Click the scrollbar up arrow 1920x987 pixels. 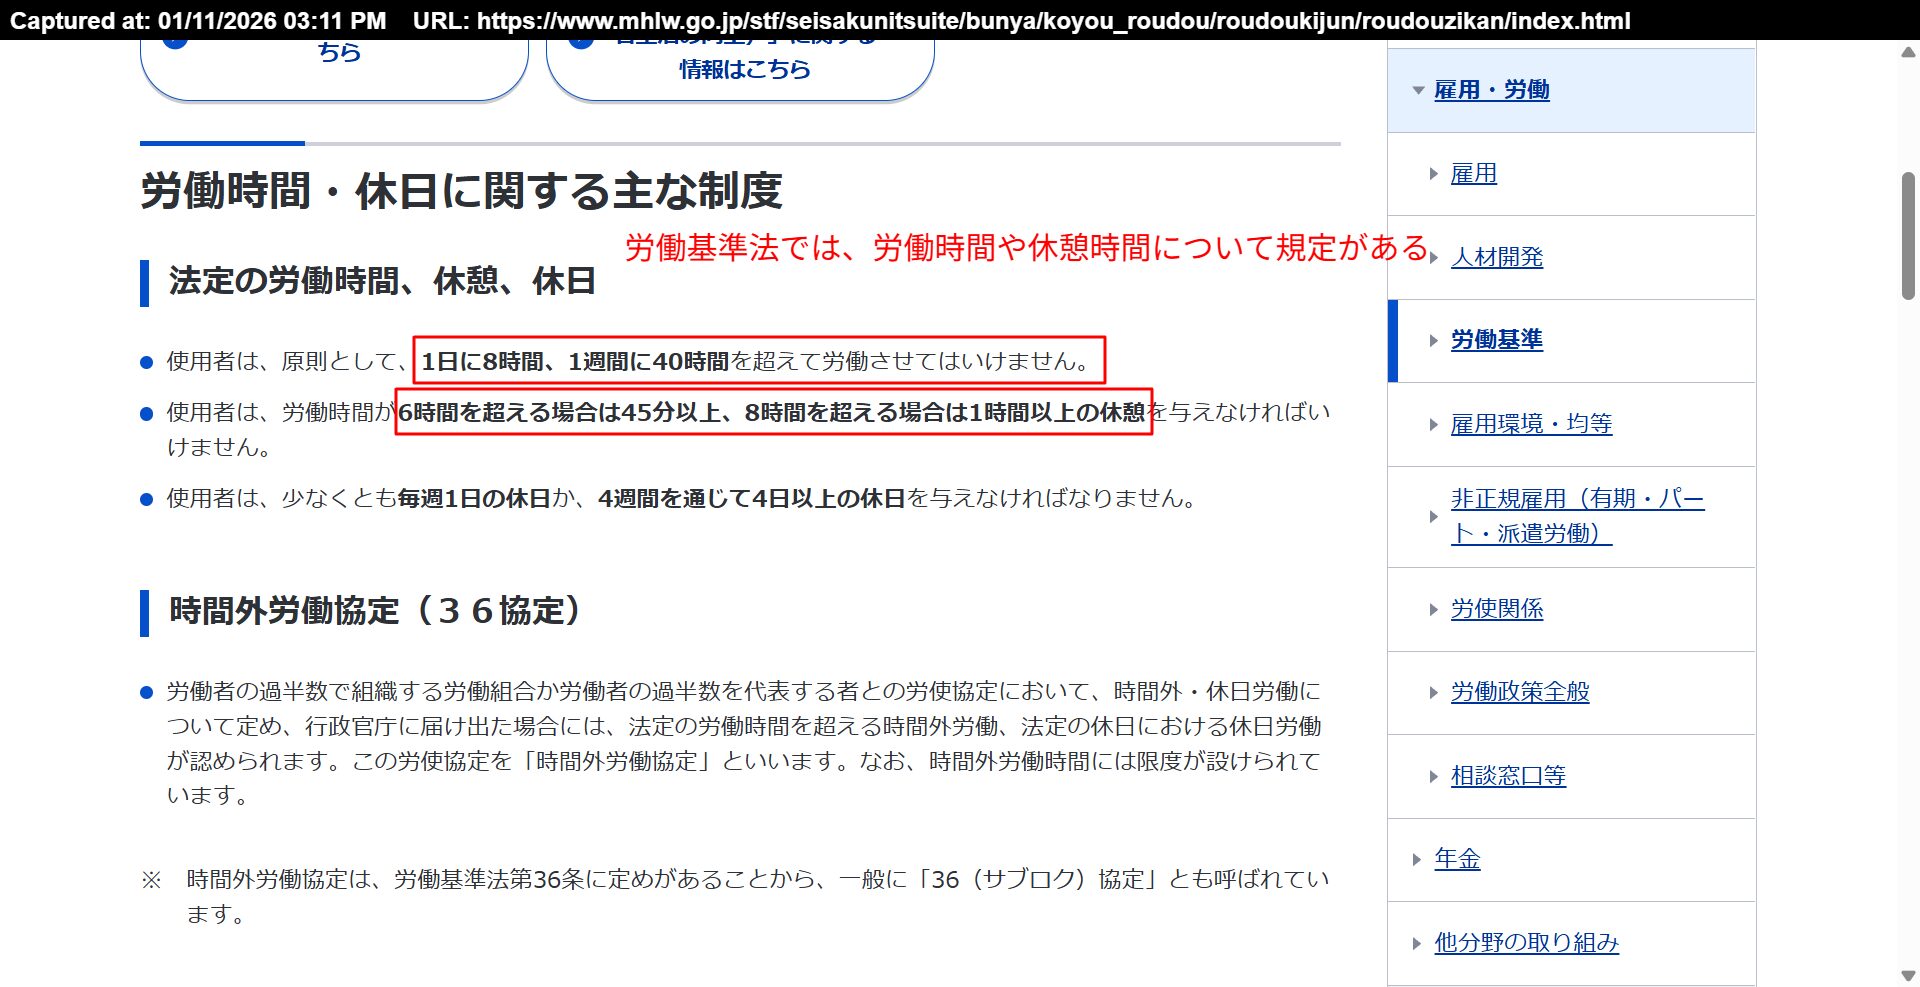[x=1908, y=52]
